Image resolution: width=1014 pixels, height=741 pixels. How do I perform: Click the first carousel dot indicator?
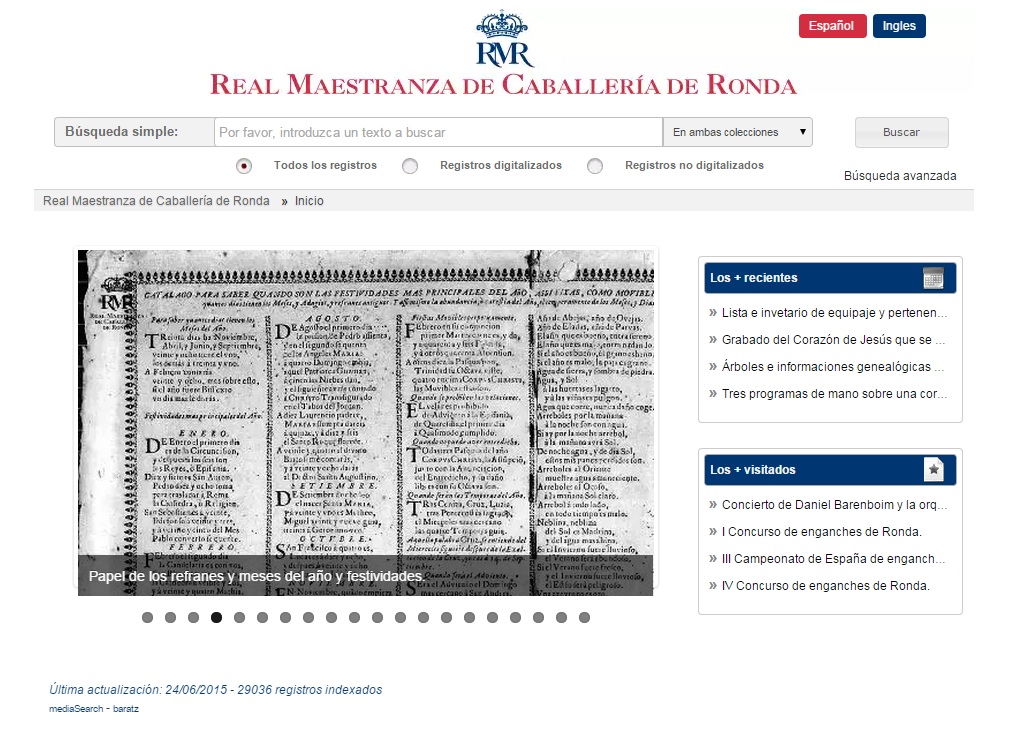(x=148, y=617)
